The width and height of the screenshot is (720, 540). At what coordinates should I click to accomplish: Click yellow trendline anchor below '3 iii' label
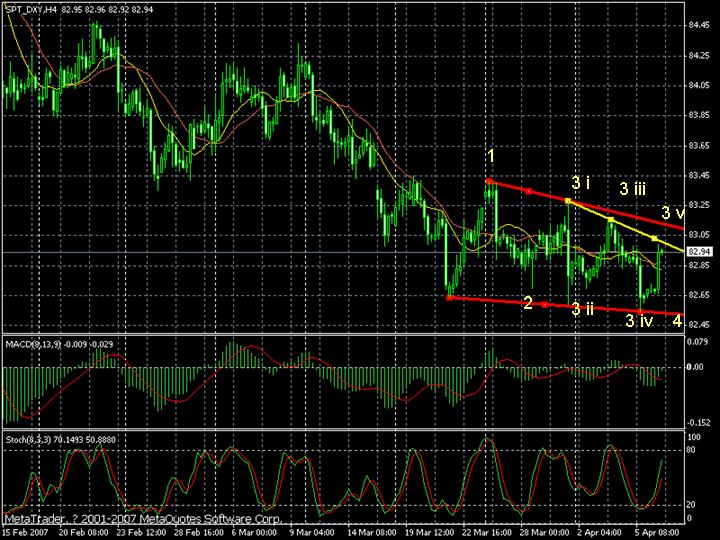(x=610, y=219)
